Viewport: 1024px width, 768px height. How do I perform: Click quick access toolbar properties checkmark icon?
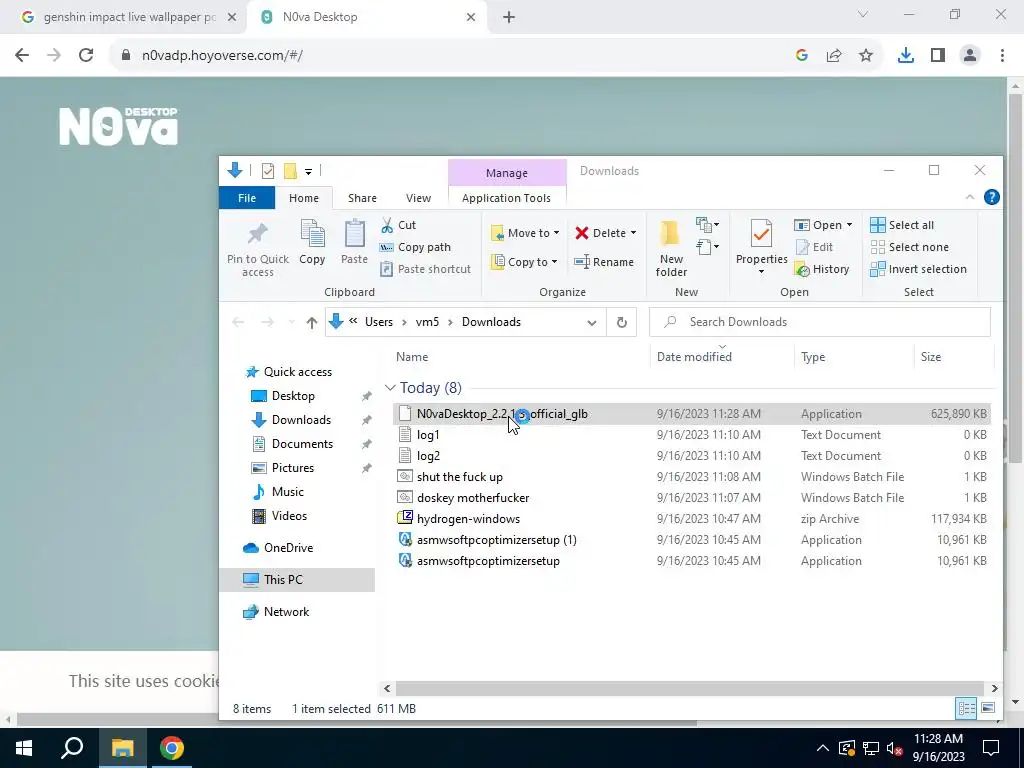(268, 171)
